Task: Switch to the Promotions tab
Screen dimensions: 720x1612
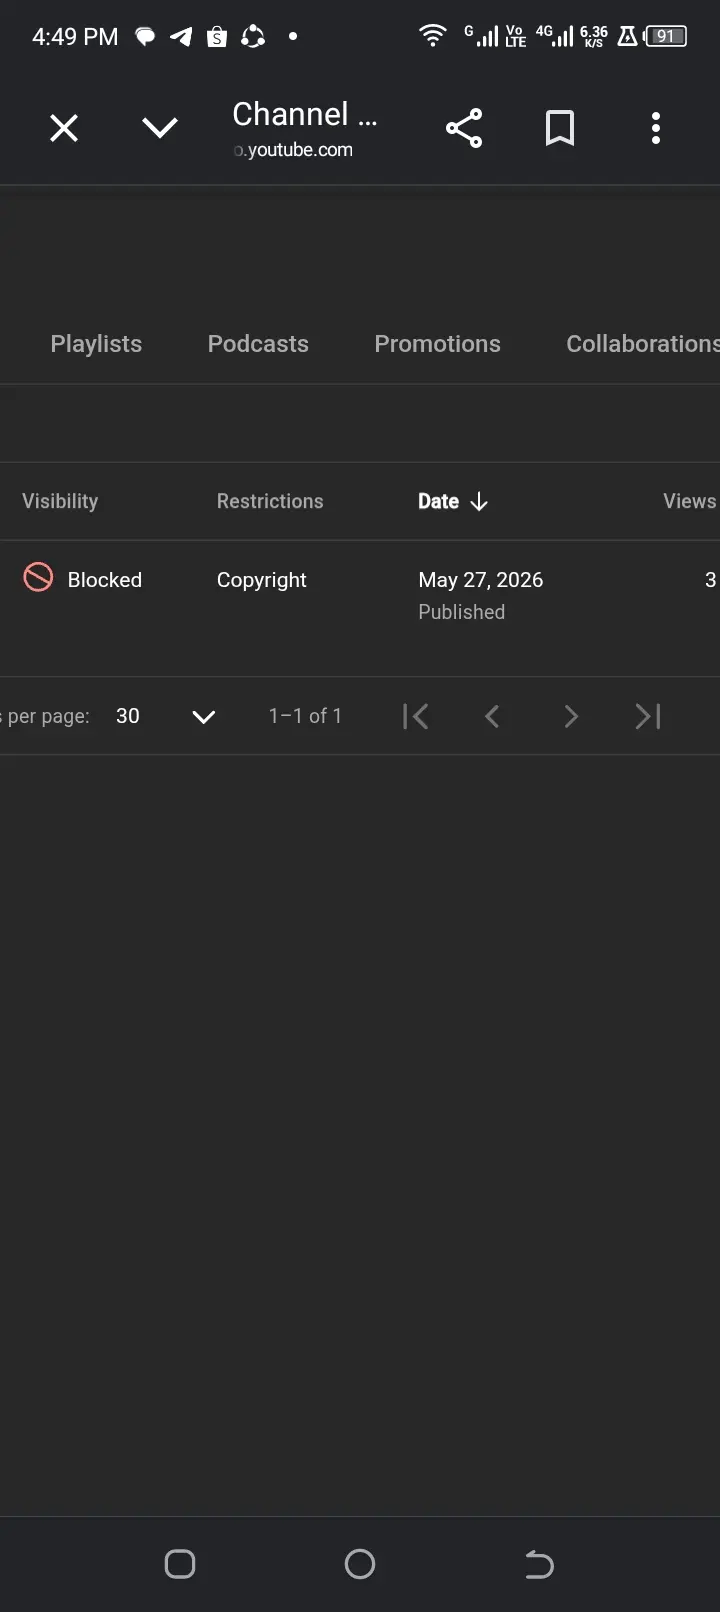Action: 437,344
